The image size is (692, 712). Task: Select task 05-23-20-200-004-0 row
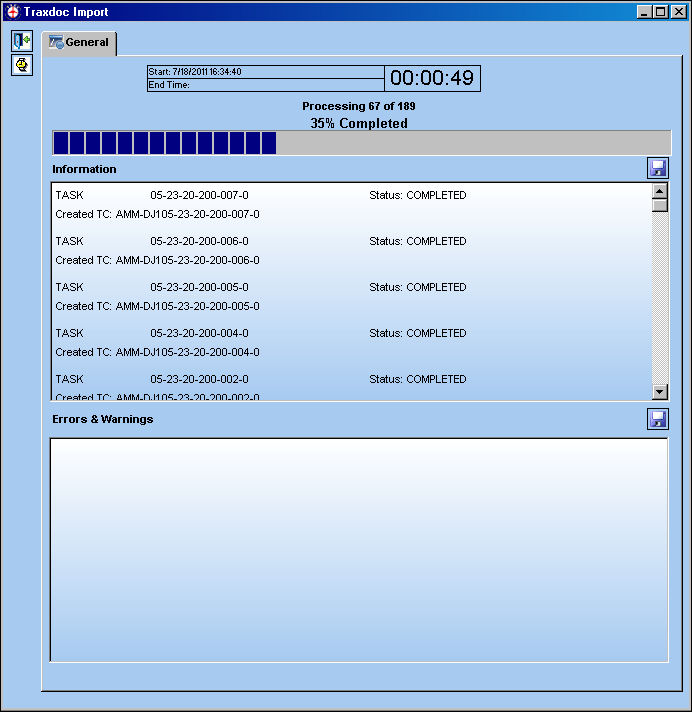261,333
